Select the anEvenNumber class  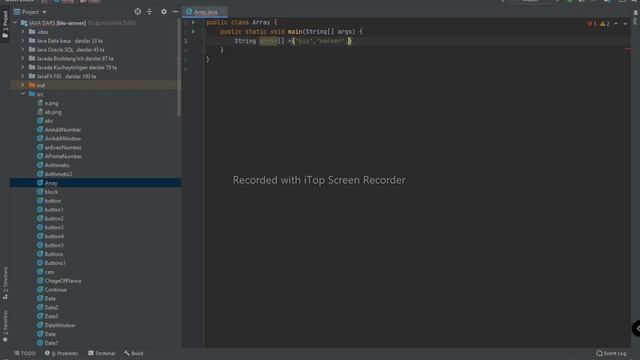(x=59, y=147)
